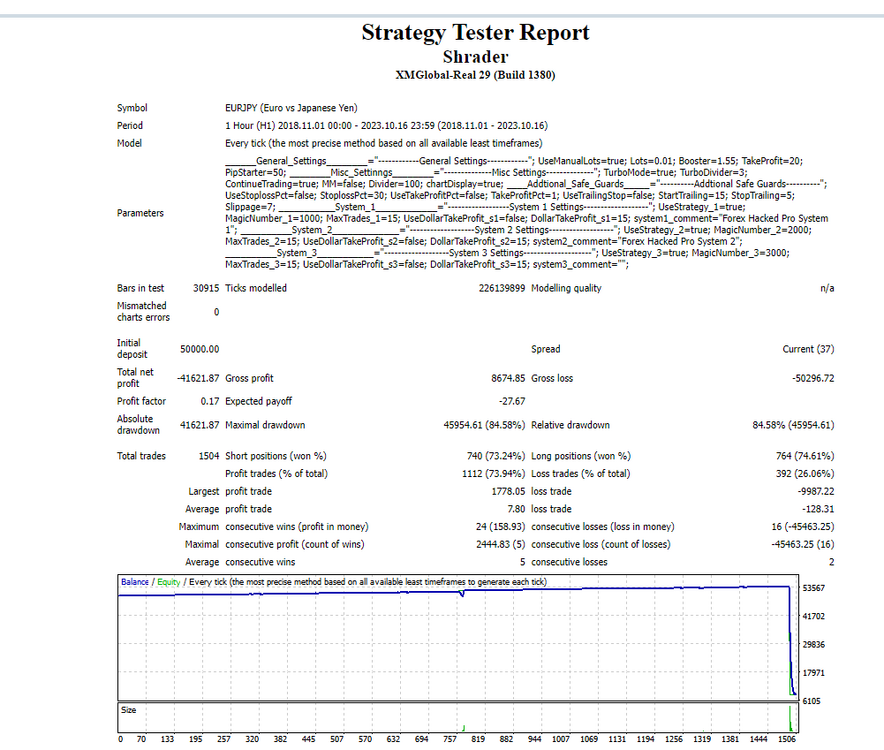Click the Expected payoff label
This screenshot has height=750, width=884.
pyautogui.click(x=259, y=402)
